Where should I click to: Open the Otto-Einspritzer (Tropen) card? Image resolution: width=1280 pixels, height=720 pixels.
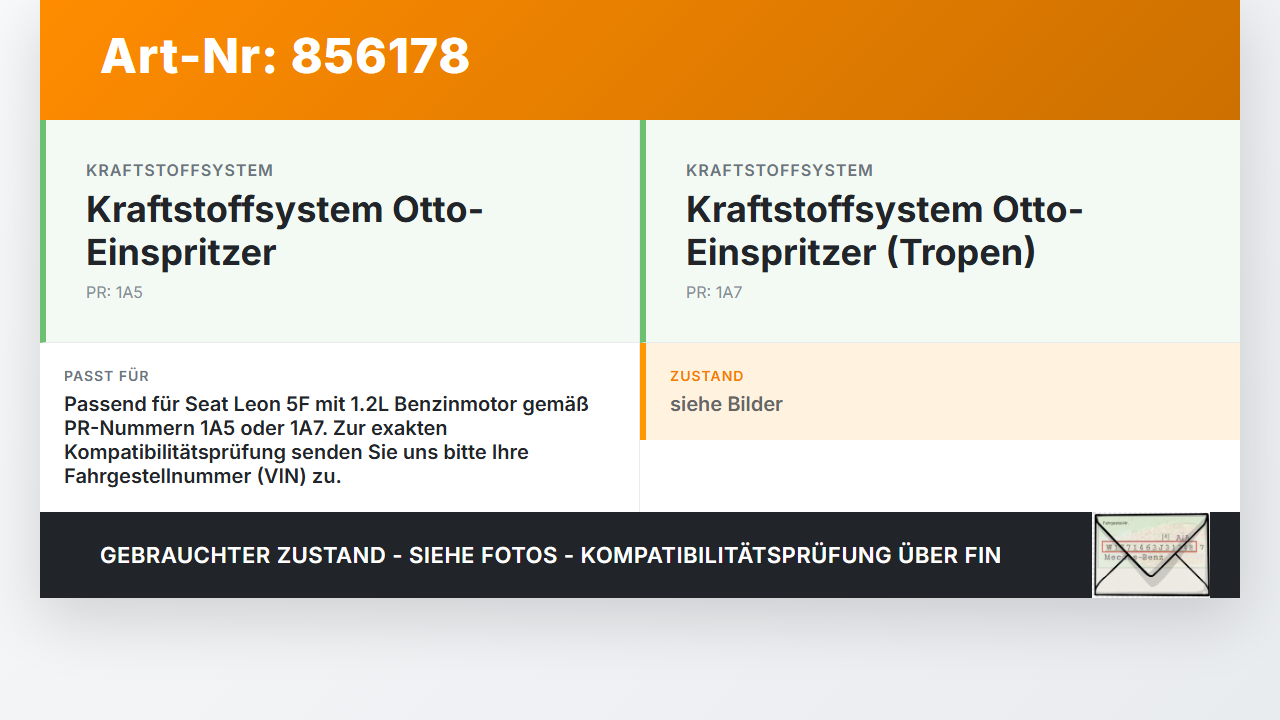940,231
